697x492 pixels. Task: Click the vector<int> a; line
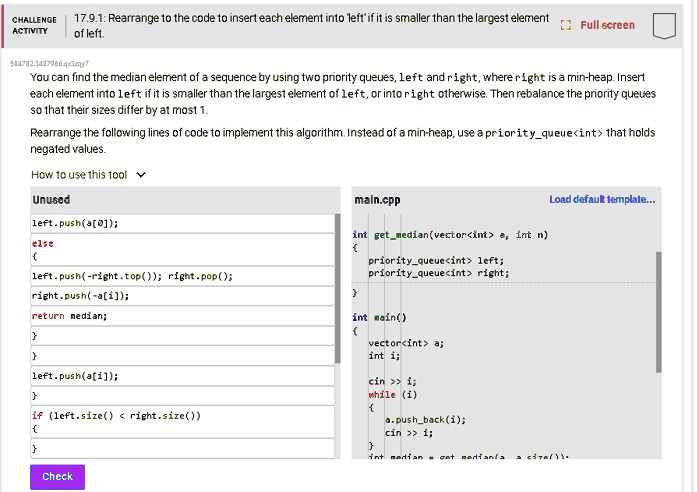(x=406, y=343)
